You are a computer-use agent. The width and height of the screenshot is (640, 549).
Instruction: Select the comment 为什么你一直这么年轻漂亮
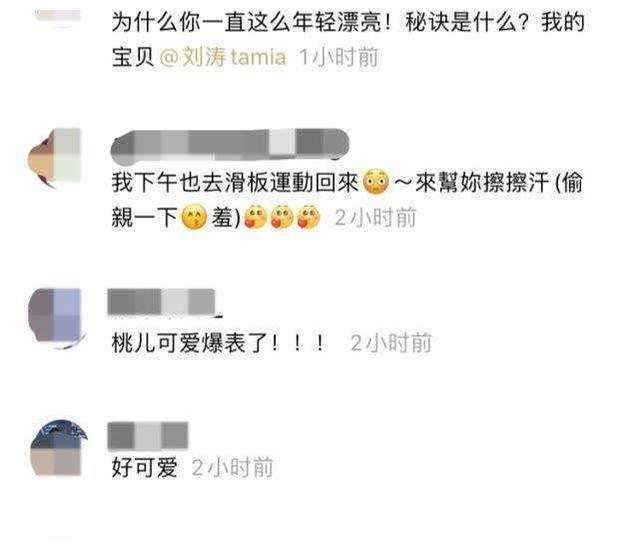coord(348,39)
